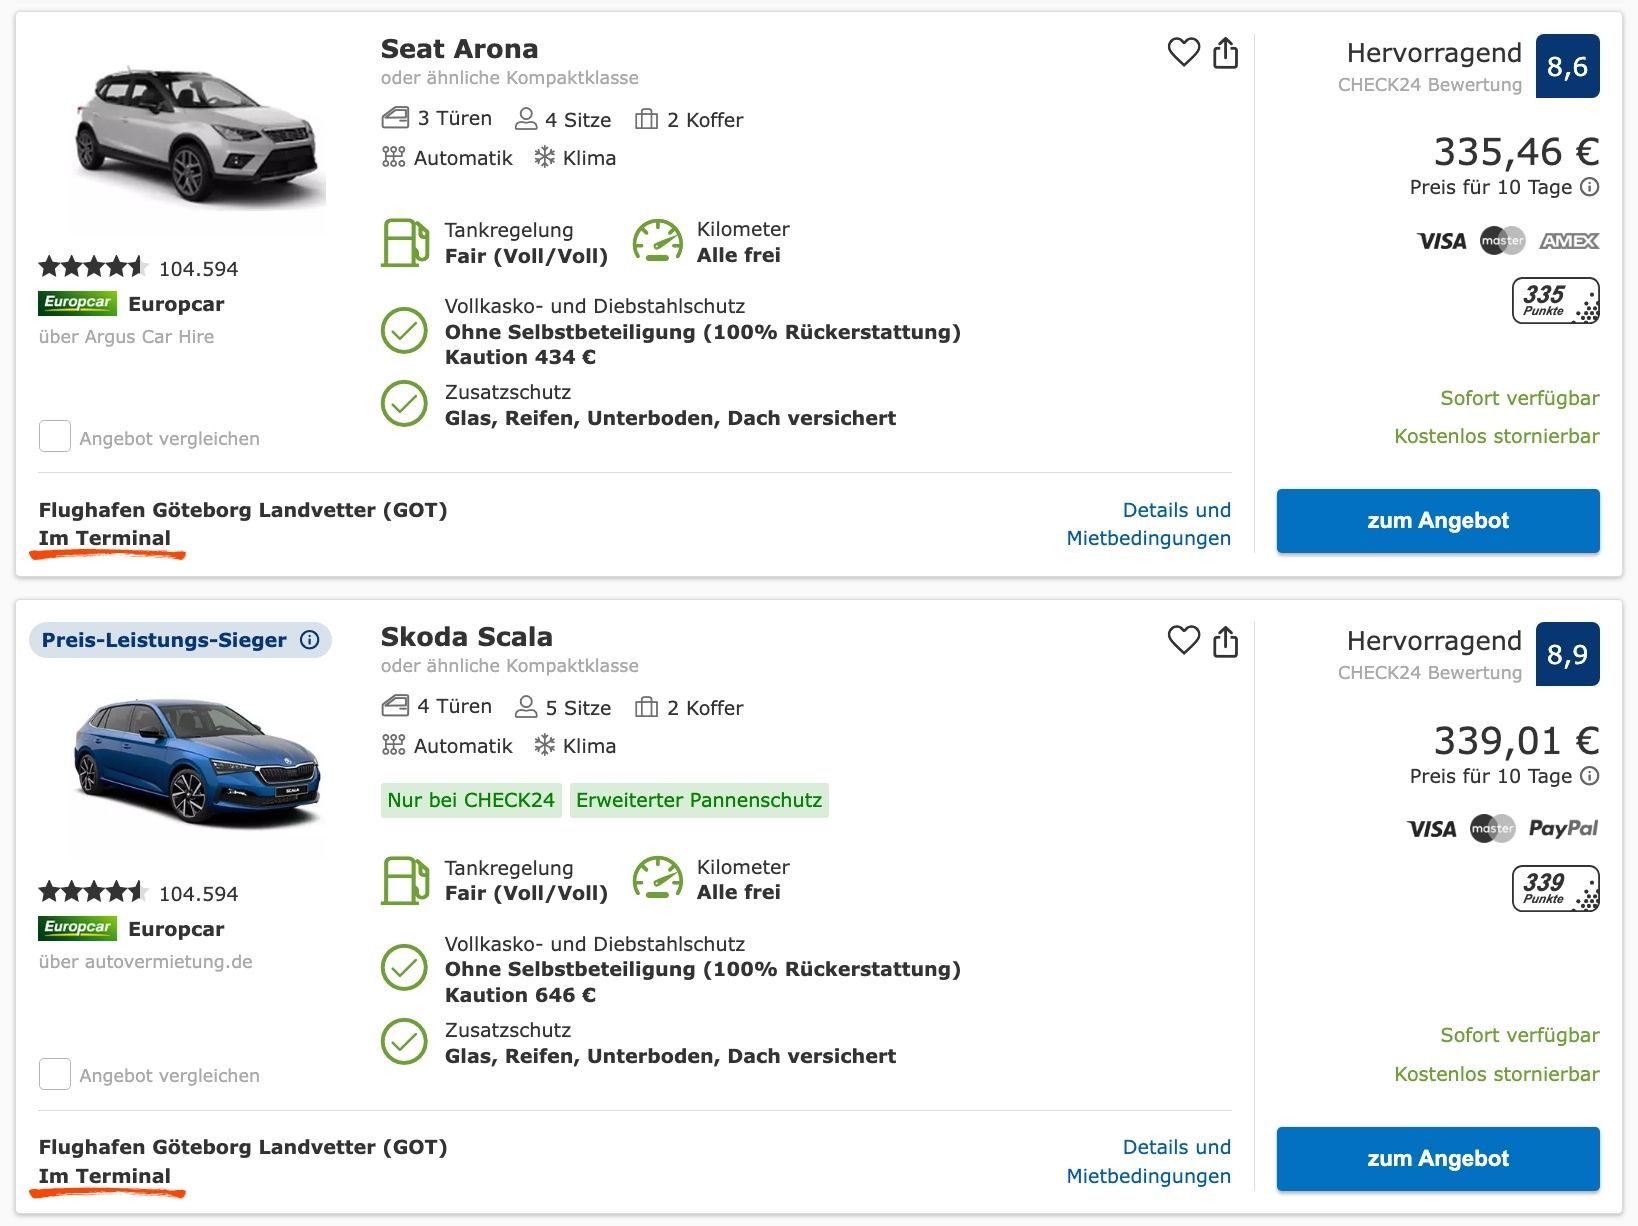
Task: Share the Skoda Scala offer
Action: (x=1225, y=640)
